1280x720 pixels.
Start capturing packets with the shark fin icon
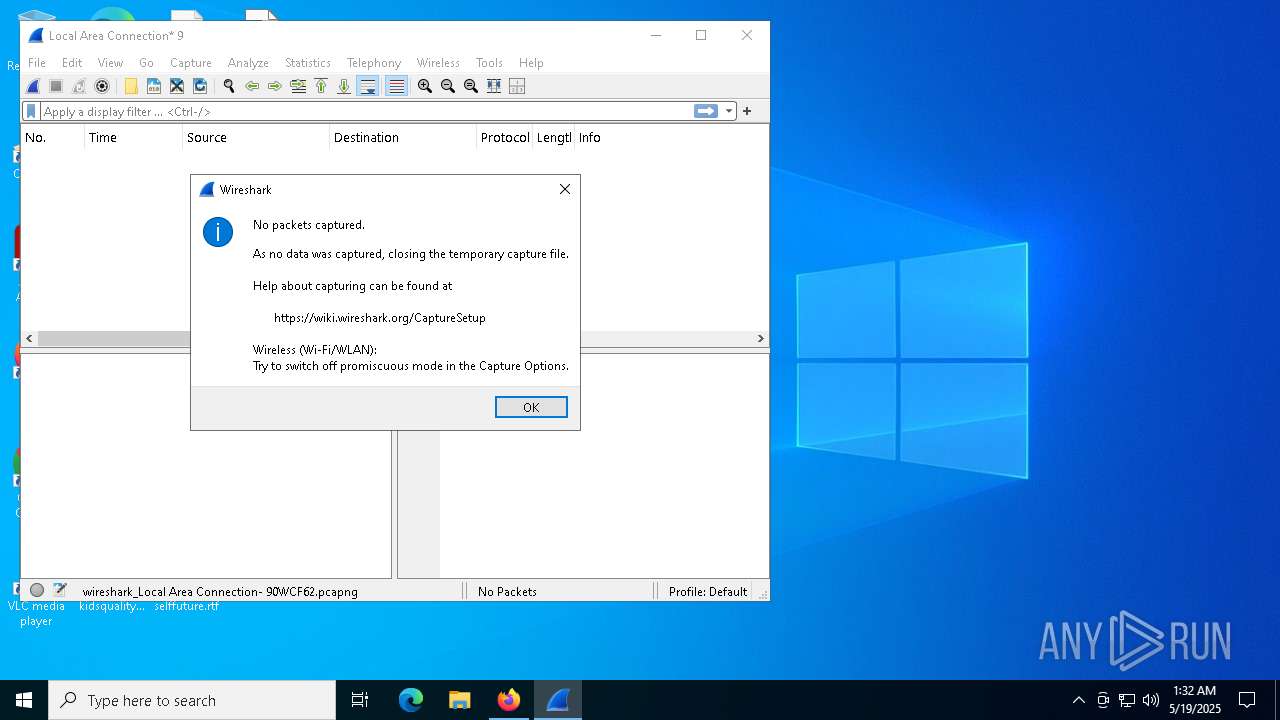click(33, 86)
